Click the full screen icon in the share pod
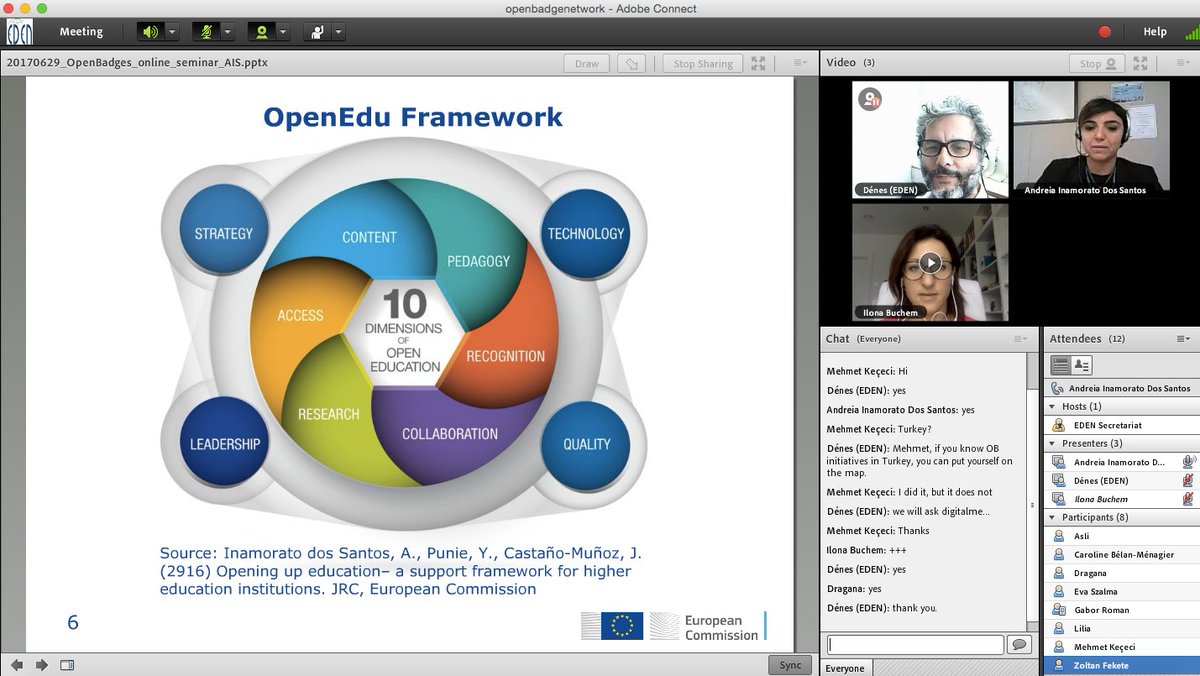 [x=757, y=62]
